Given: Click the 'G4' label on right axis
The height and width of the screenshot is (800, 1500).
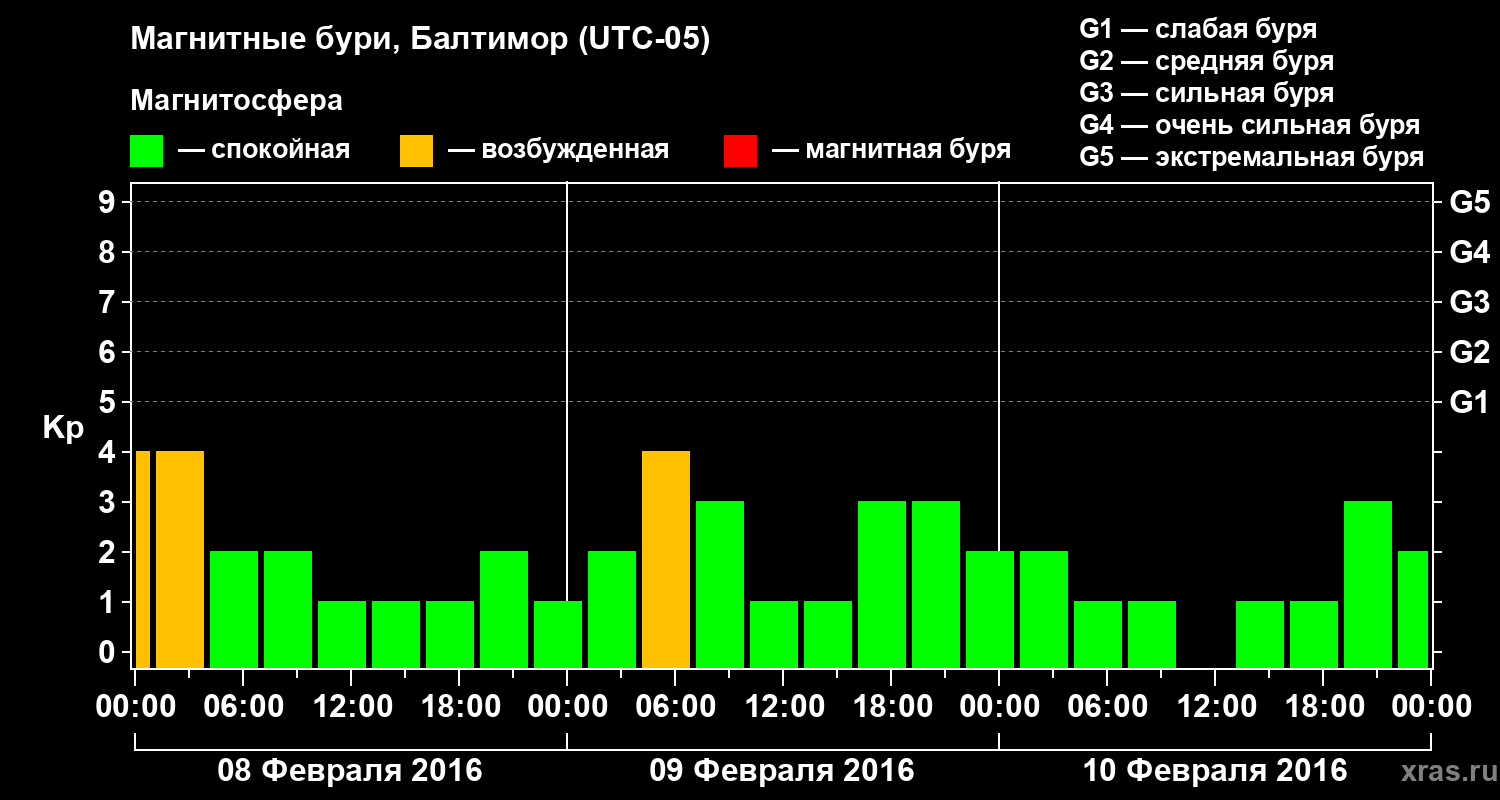Looking at the screenshot, I should [1469, 252].
